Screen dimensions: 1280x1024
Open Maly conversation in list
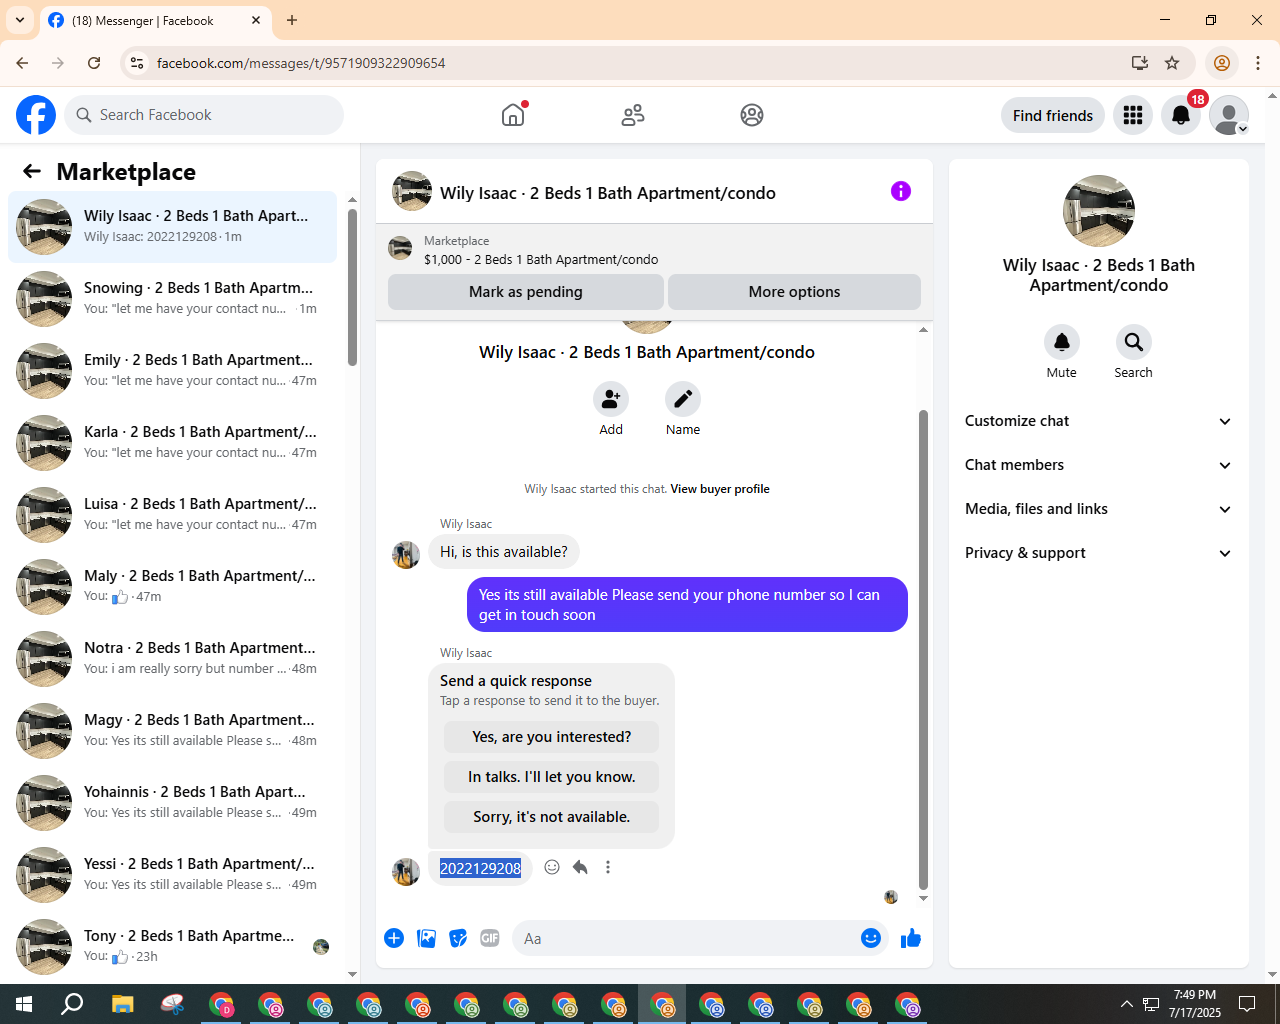173,587
